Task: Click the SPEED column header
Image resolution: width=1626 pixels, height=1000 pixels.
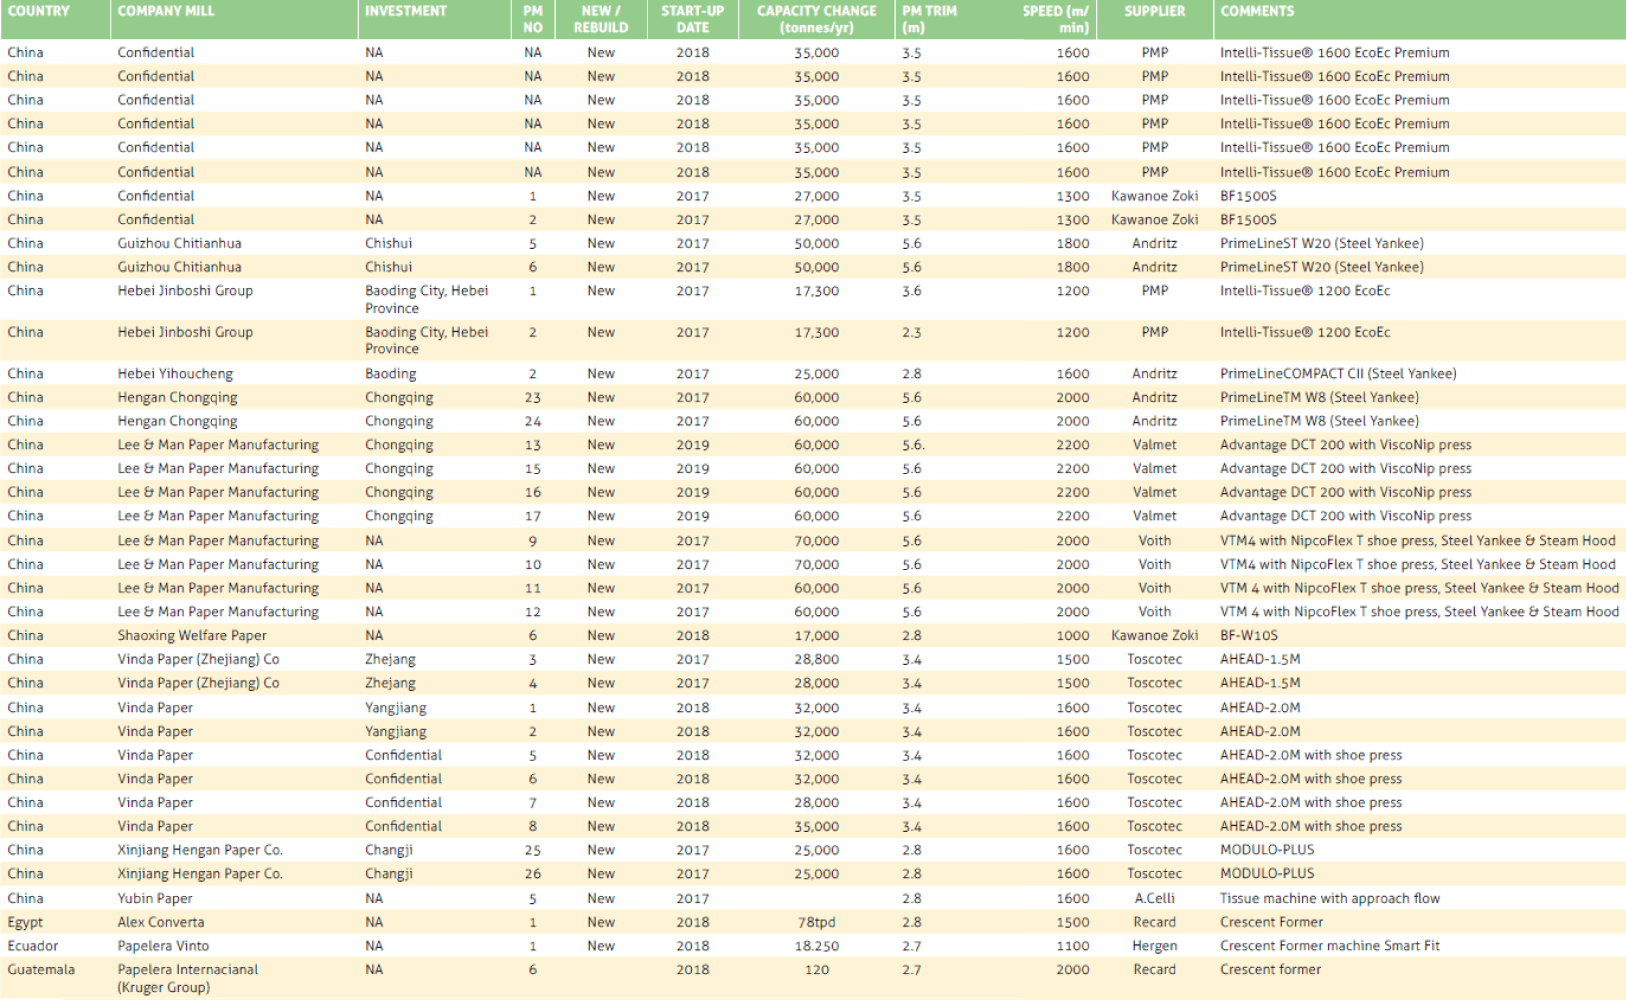Action: tap(1056, 19)
